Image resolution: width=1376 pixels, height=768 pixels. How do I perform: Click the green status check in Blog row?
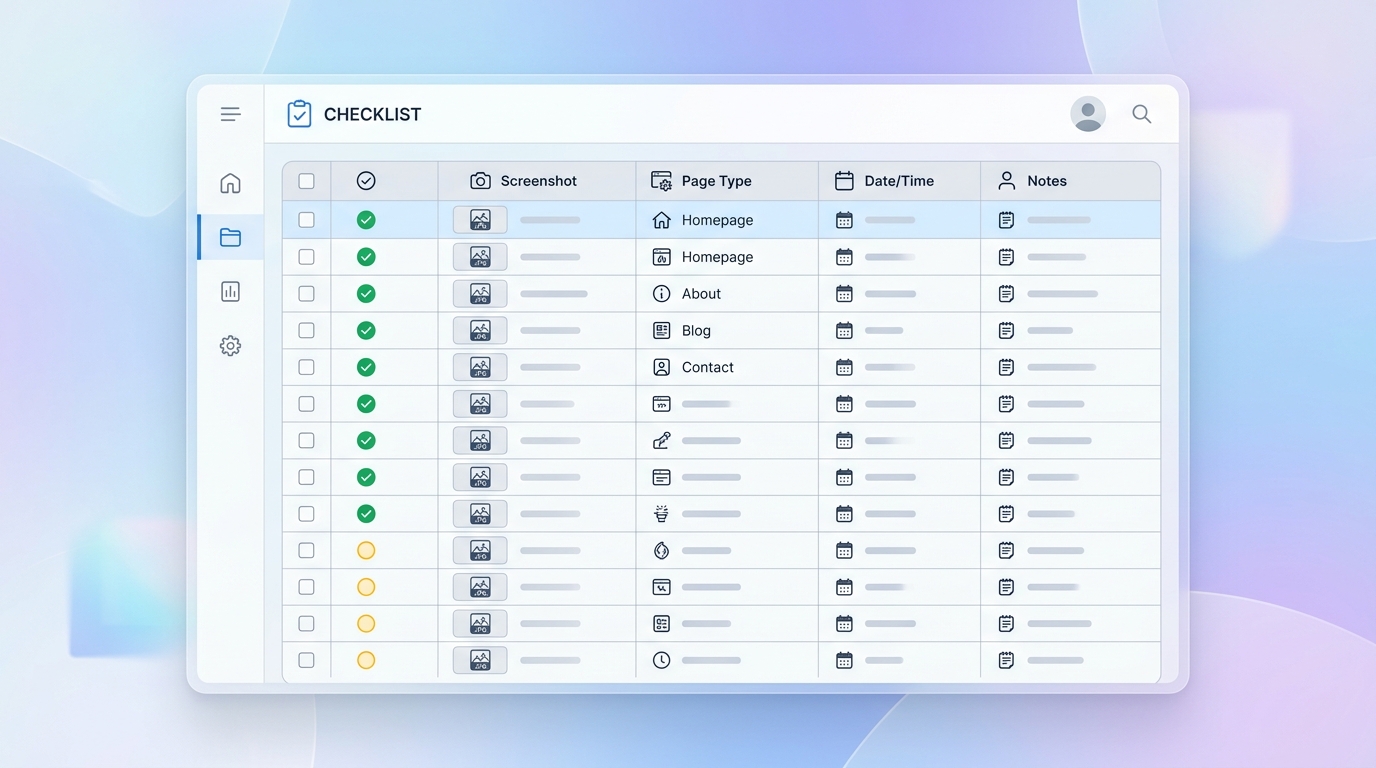[x=366, y=330]
